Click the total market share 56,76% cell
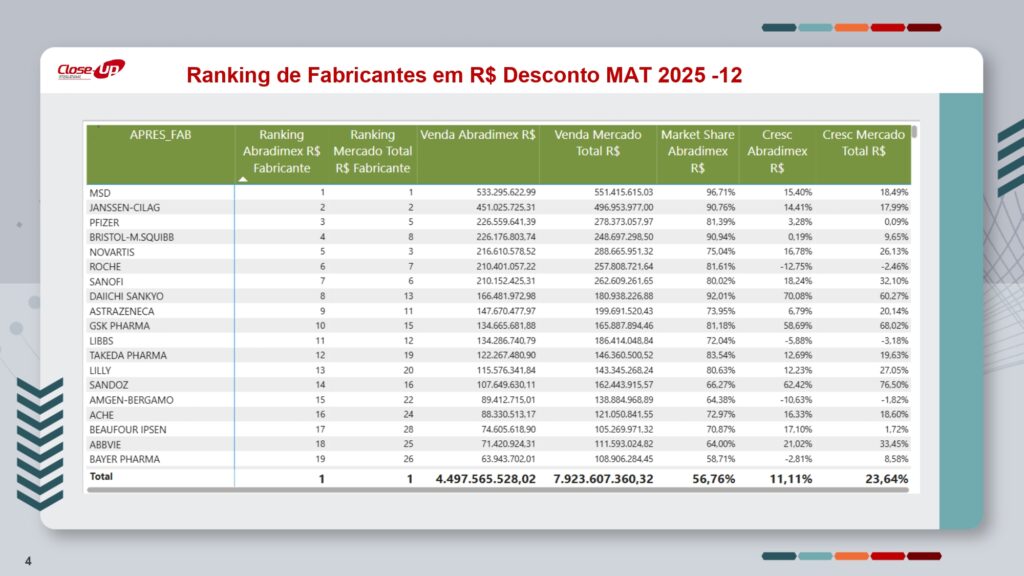 [x=710, y=479]
